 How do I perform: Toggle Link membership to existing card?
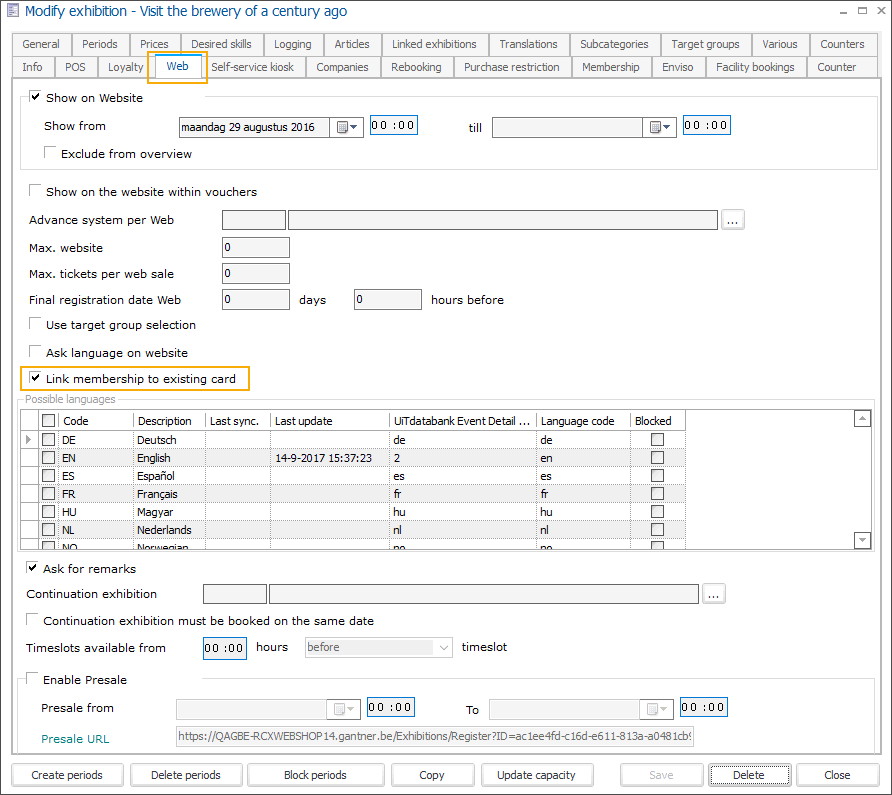coord(36,379)
